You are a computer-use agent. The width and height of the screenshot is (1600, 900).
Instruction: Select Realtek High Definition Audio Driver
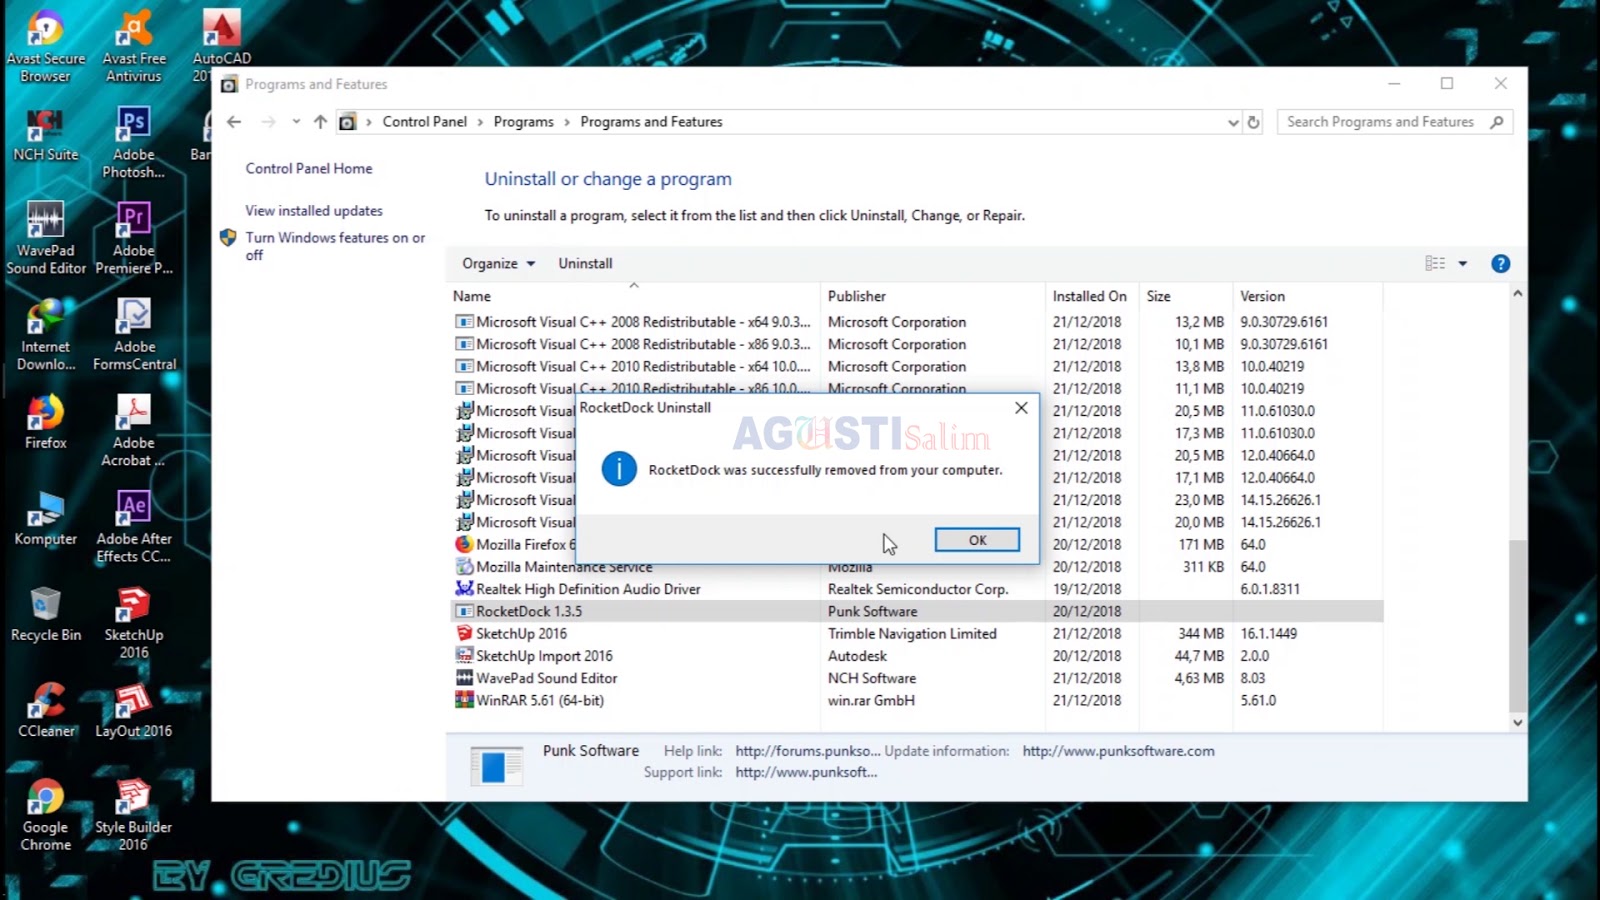click(917, 589)
